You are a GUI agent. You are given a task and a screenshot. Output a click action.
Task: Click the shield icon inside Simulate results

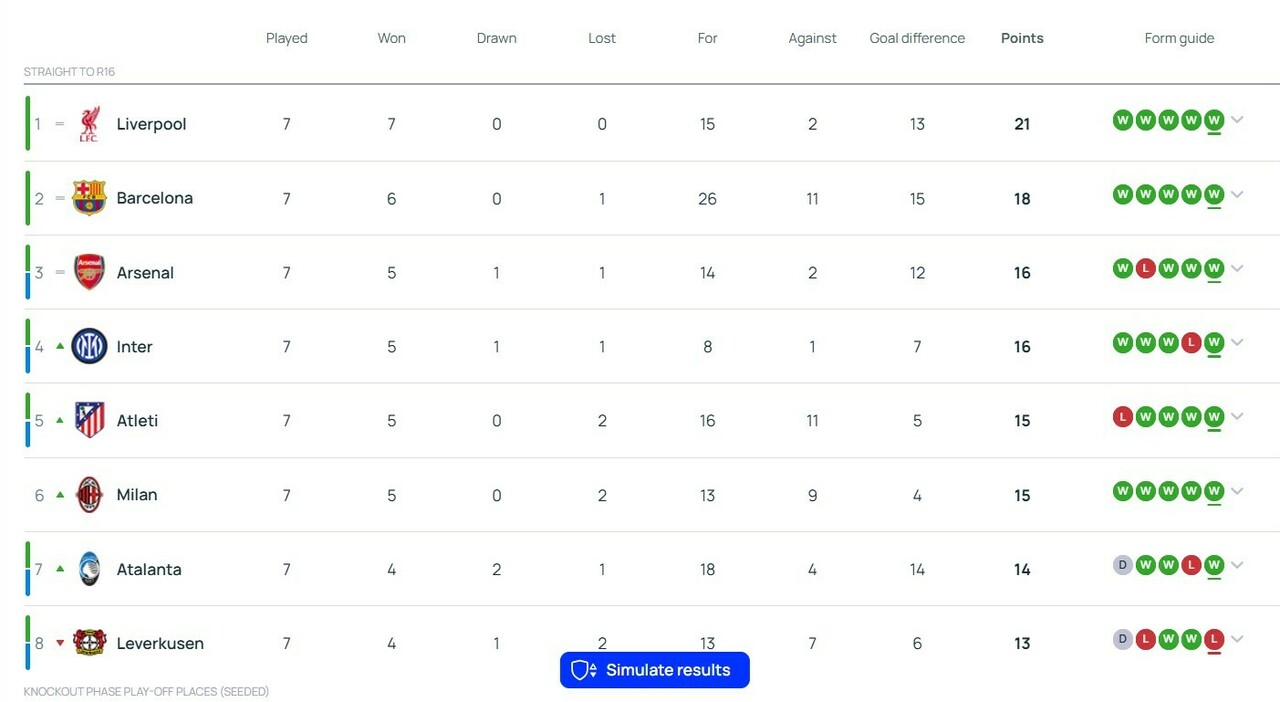tap(582, 670)
